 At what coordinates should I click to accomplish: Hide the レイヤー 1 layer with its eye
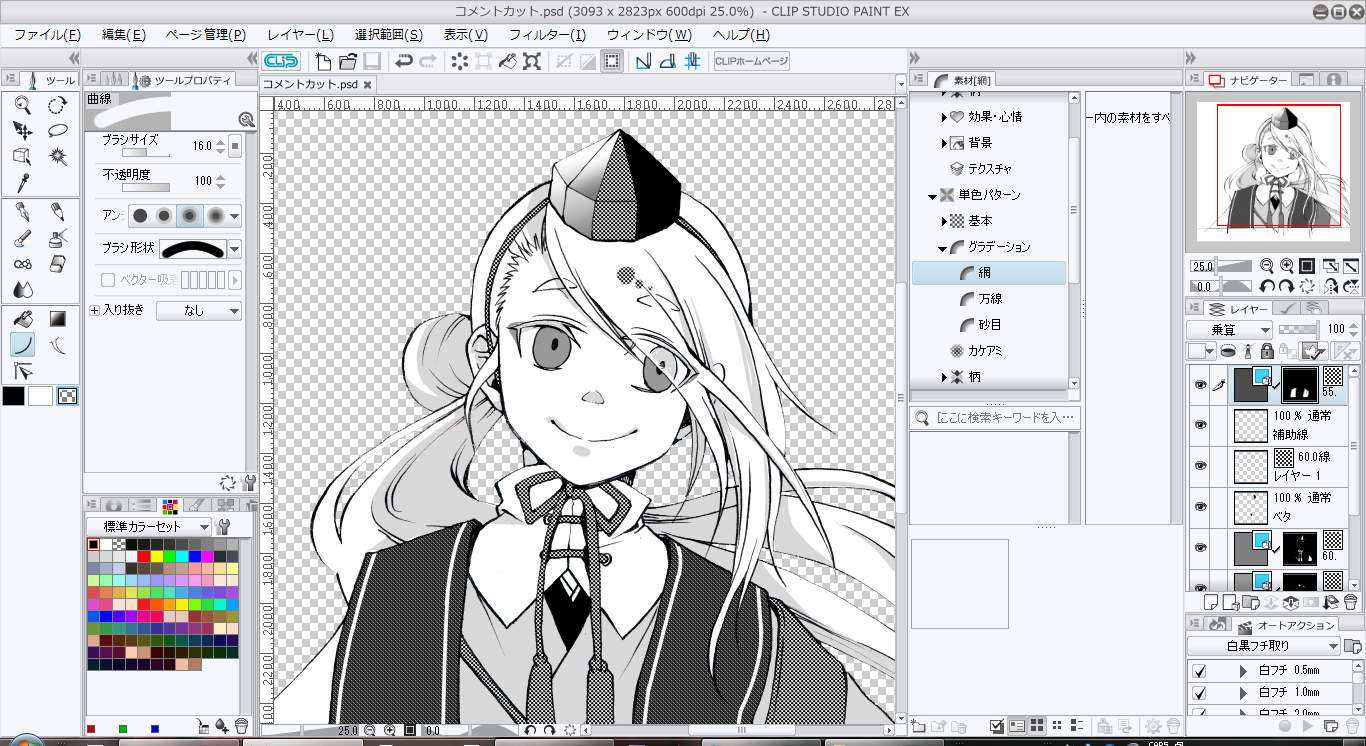pyautogui.click(x=1200, y=465)
